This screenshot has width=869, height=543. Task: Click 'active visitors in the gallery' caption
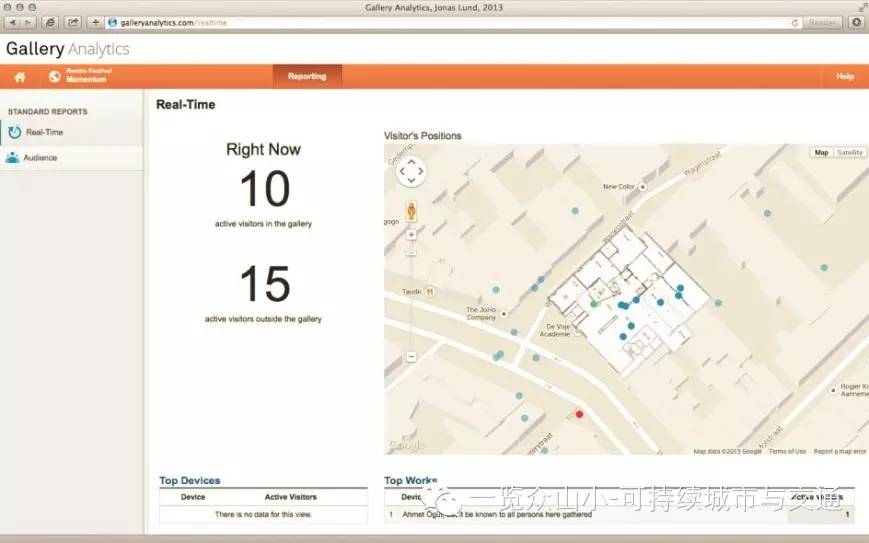[x=263, y=224]
